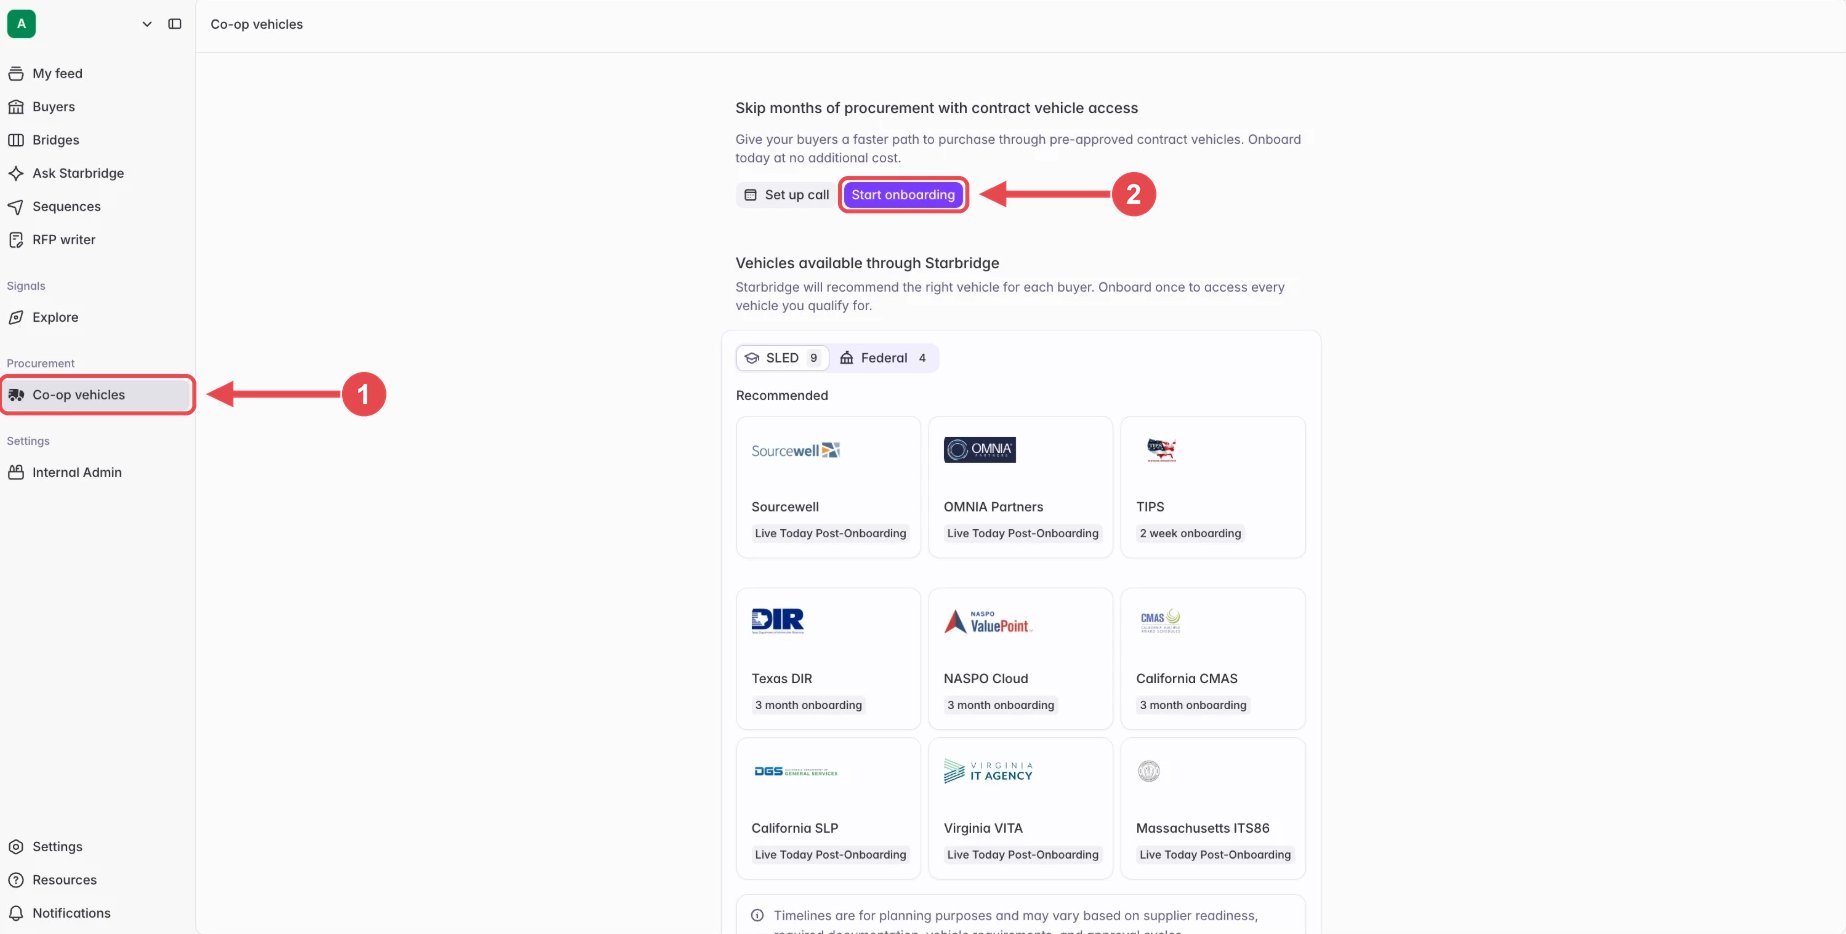Switch to the SLED tab
The width and height of the screenshot is (1846, 934).
pos(783,358)
